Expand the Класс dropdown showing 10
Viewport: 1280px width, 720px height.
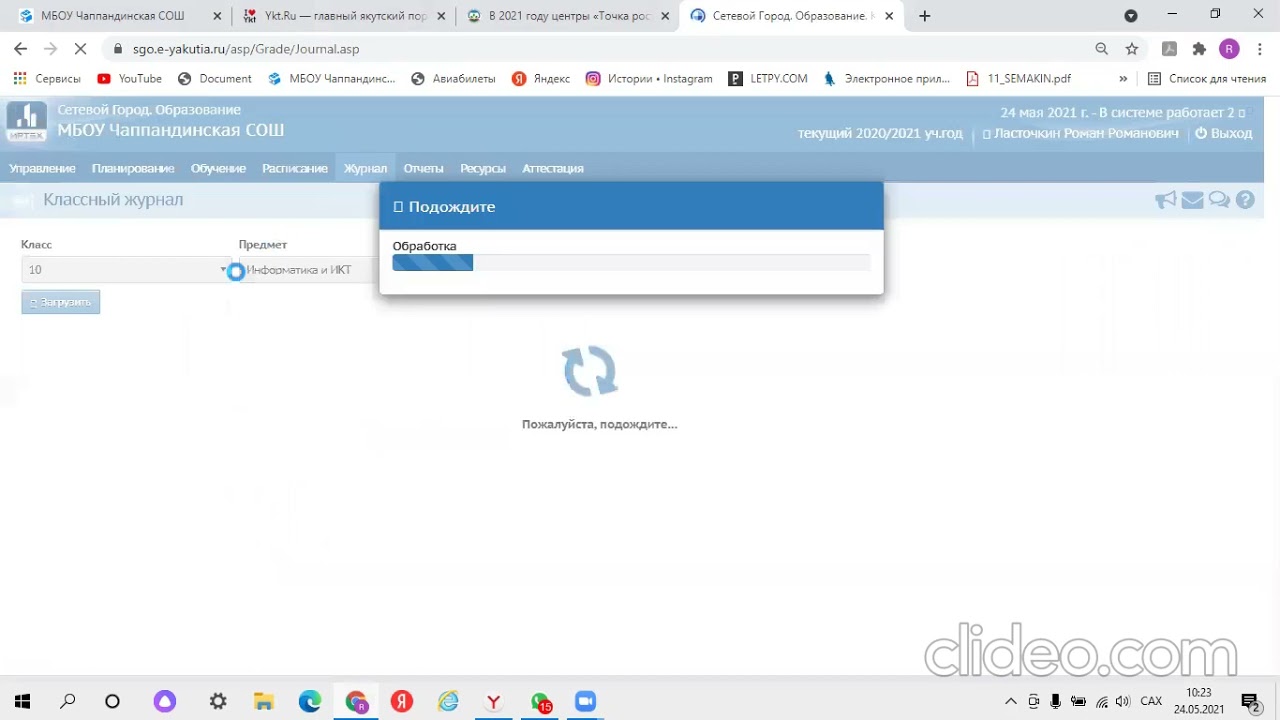point(126,270)
